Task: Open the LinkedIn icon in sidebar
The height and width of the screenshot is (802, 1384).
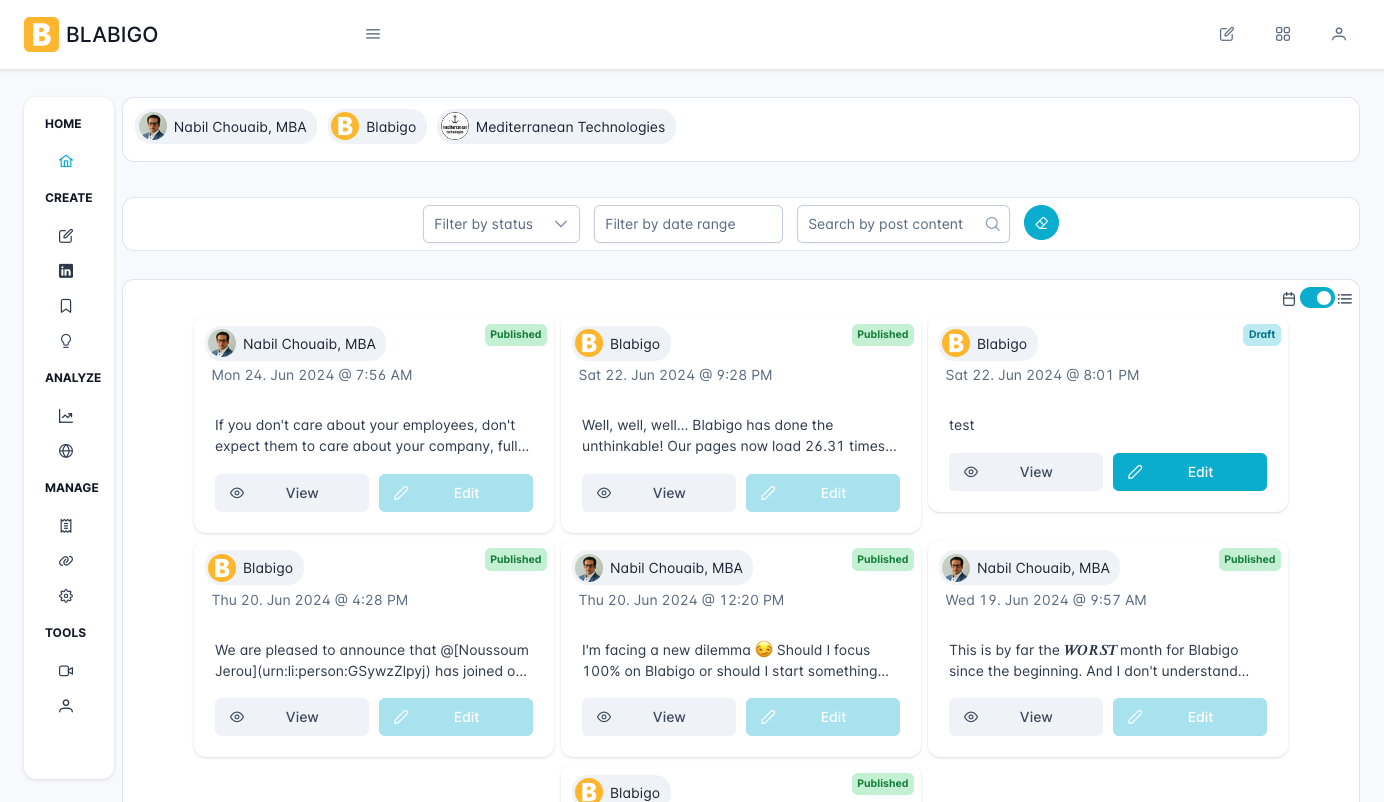Action: coord(66,271)
